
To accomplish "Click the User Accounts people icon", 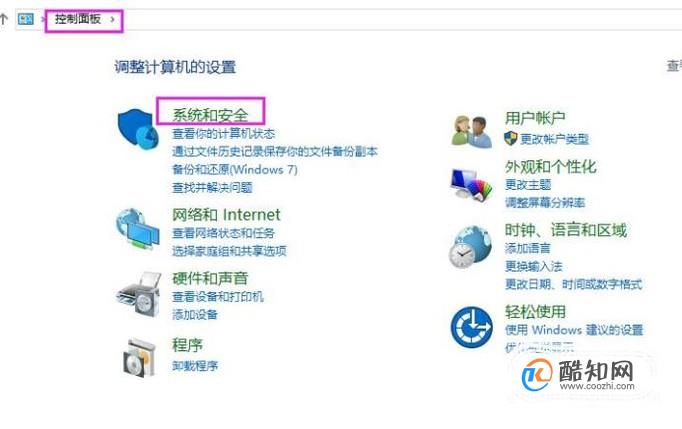I will coord(471,131).
